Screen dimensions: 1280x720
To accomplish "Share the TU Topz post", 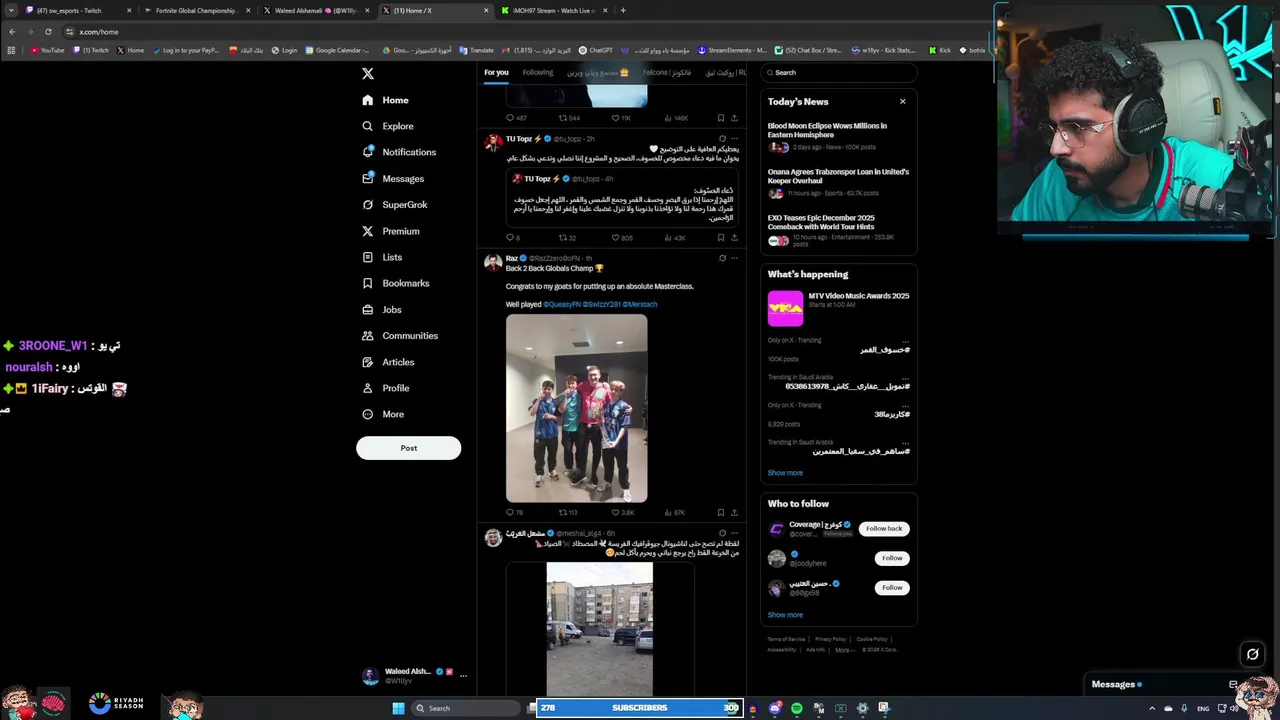I will point(734,238).
